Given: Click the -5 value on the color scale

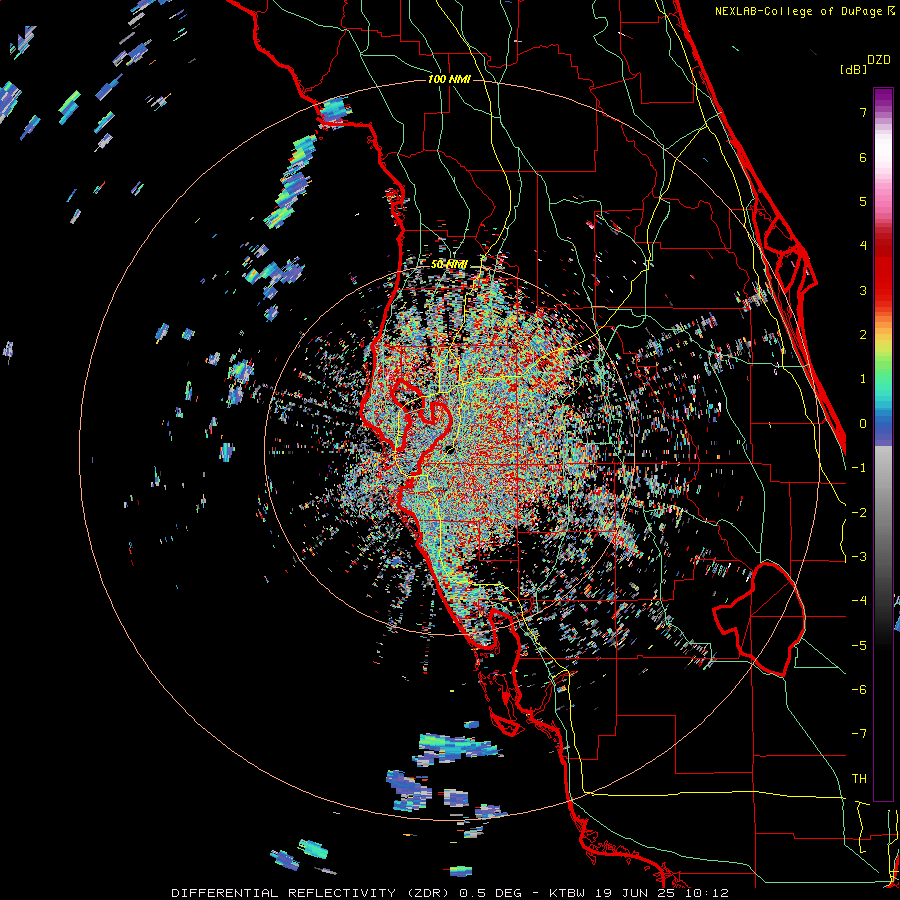Looking at the screenshot, I should tap(859, 646).
